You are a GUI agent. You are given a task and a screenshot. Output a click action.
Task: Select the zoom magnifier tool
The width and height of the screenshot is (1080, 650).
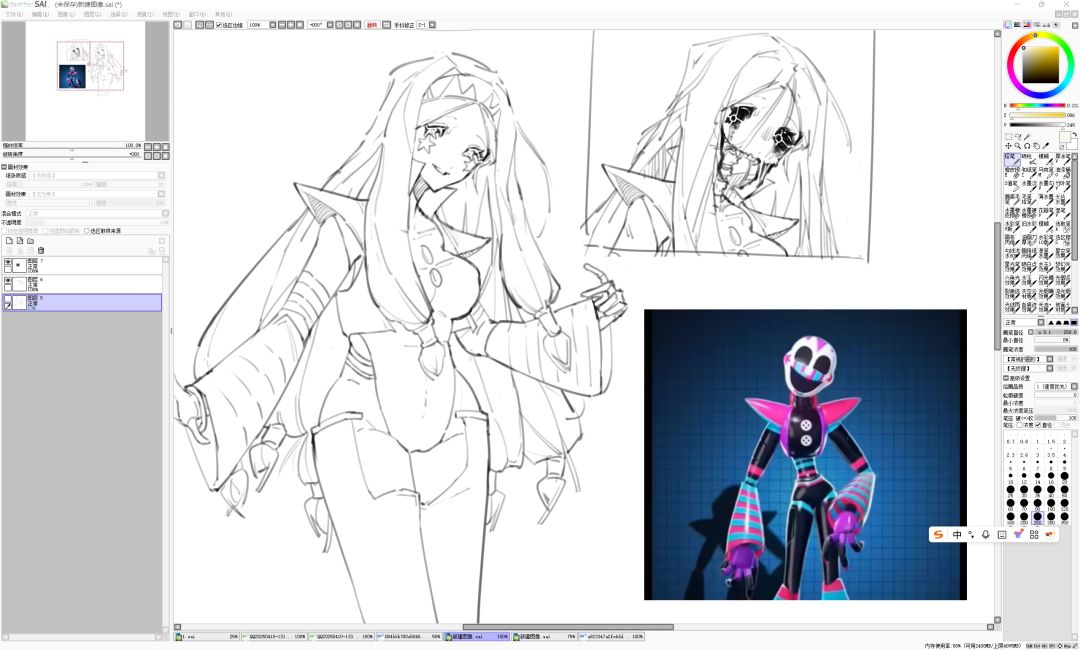pos(1017,146)
